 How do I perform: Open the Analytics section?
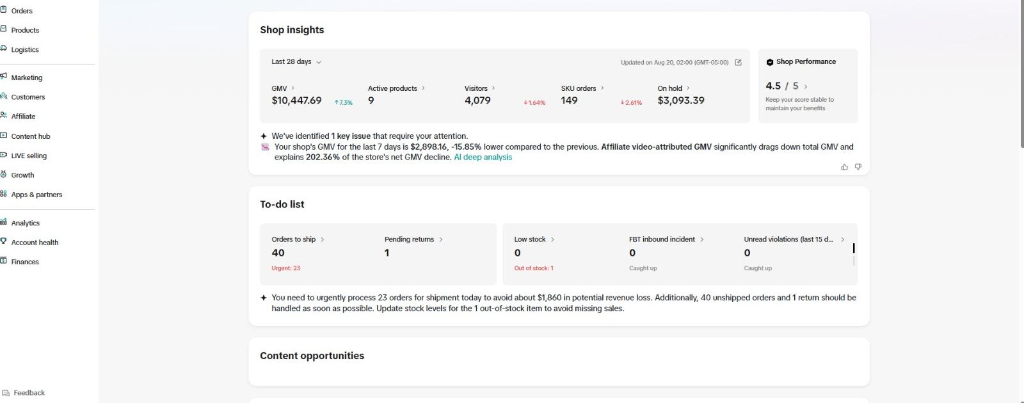click(25, 223)
